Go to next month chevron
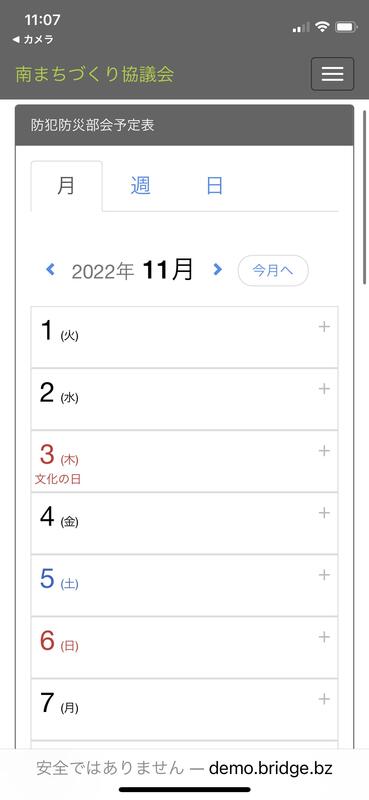This screenshot has width=369, height=800. [217, 269]
